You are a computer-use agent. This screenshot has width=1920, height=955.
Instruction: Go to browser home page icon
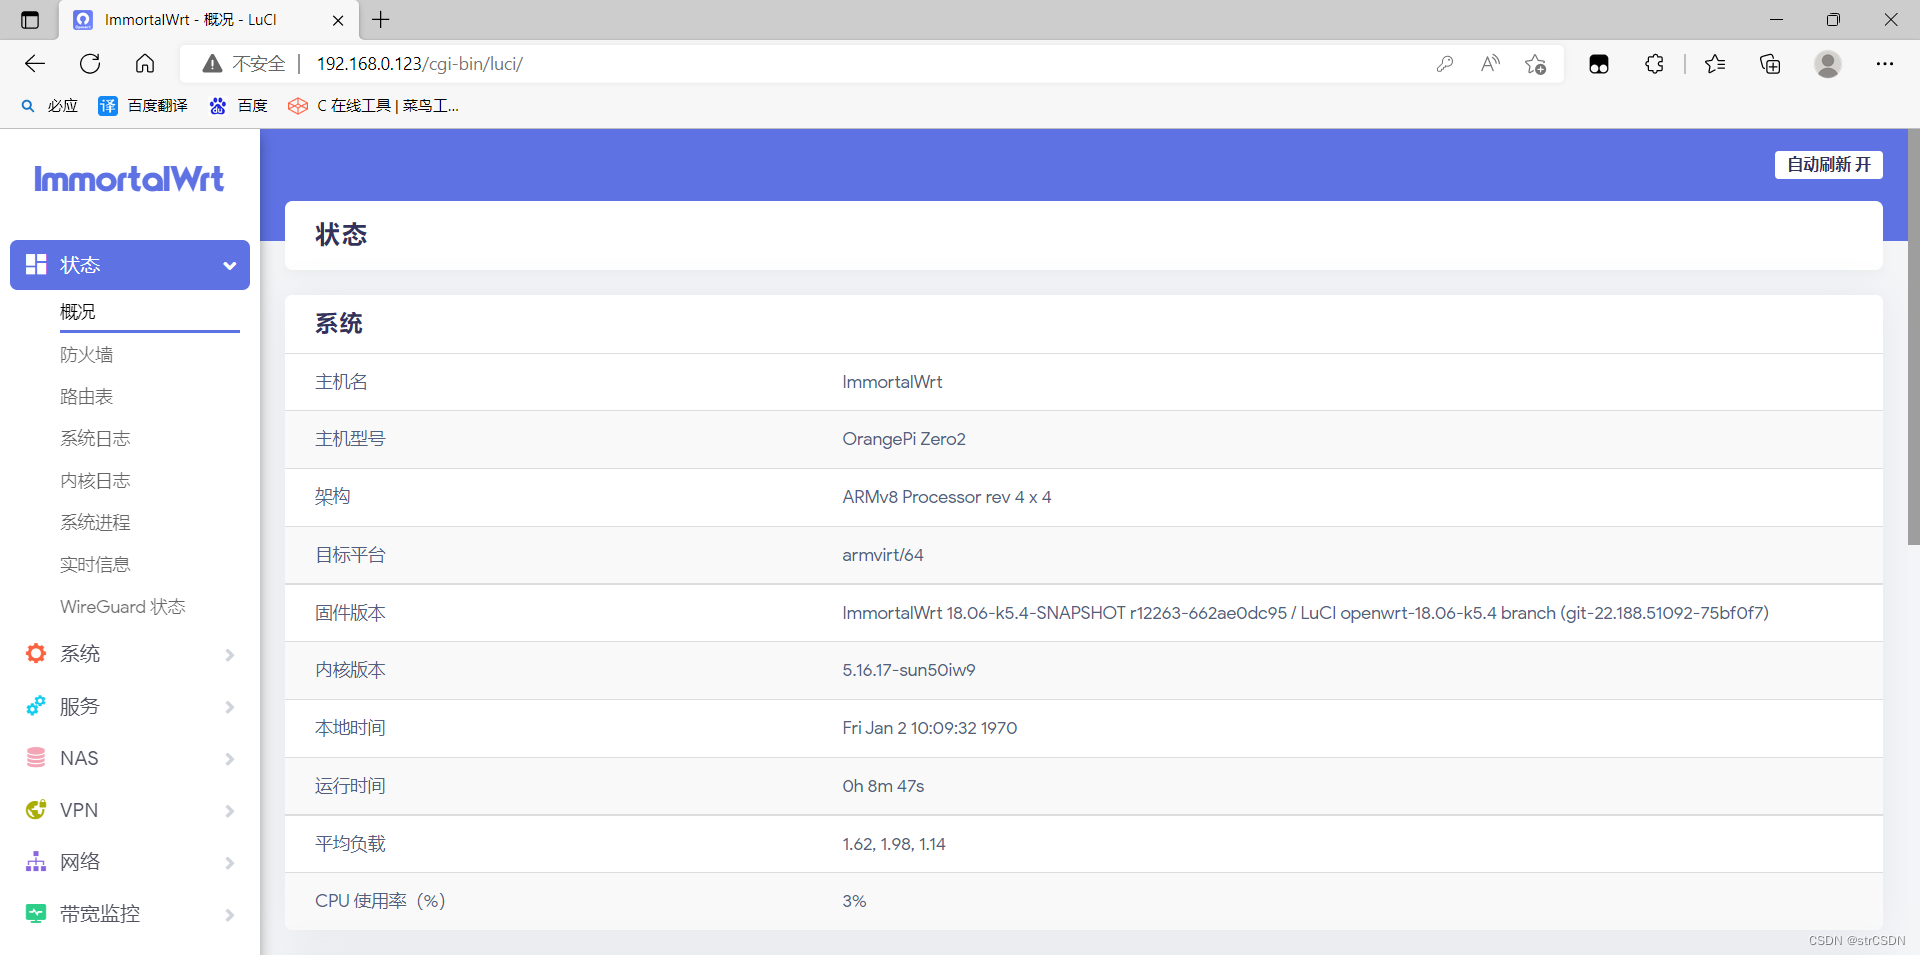[x=145, y=64]
